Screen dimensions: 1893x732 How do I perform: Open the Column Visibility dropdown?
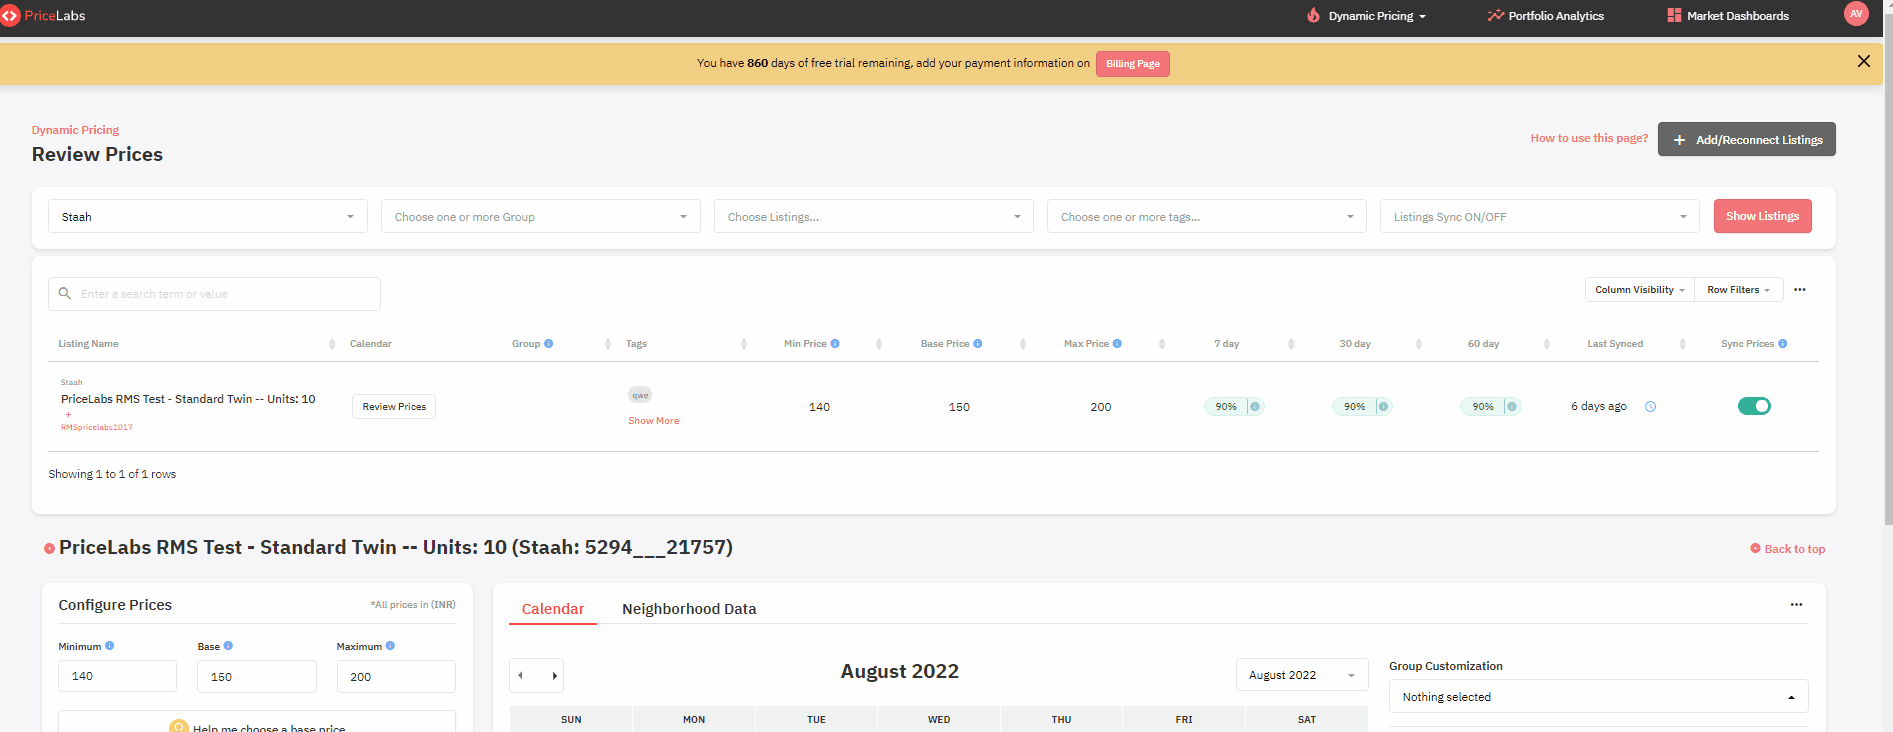click(x=1640, y=290)
